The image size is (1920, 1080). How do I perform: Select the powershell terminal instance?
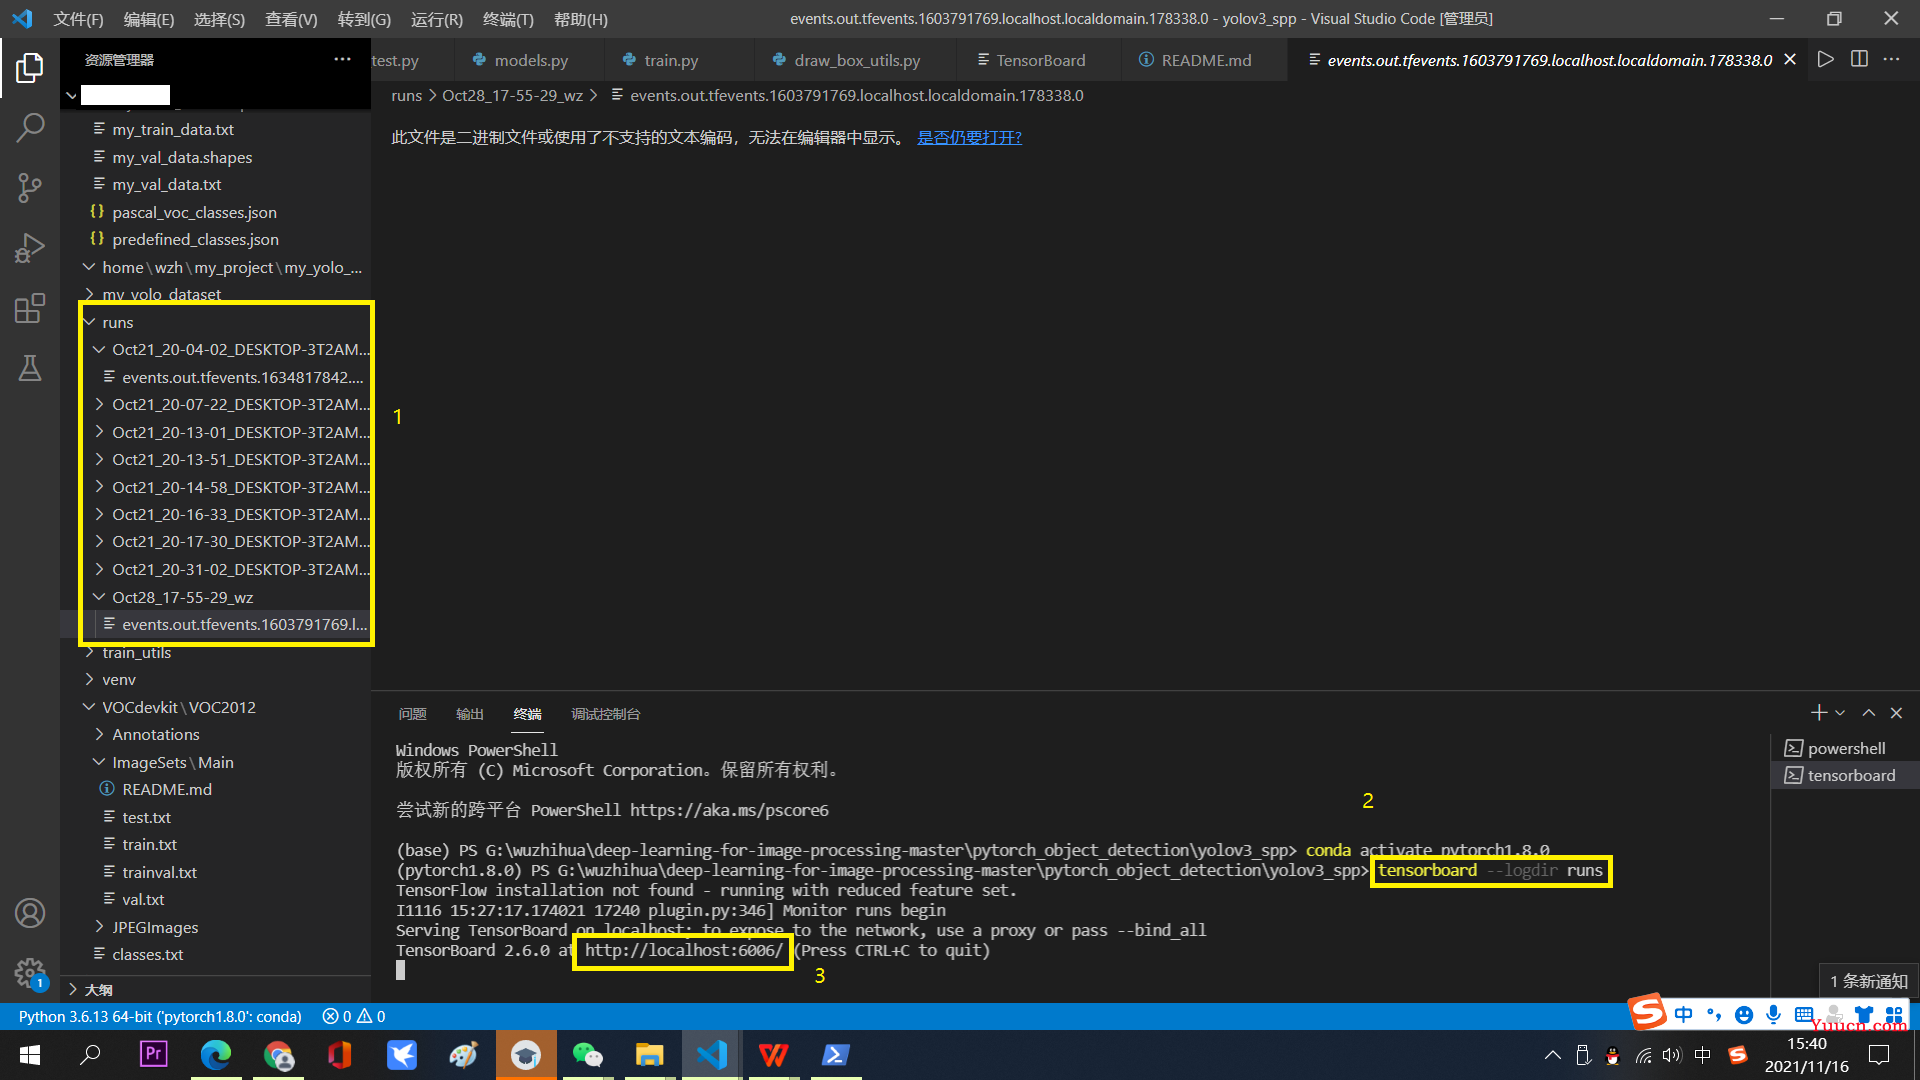click(x=1845, y=748)
